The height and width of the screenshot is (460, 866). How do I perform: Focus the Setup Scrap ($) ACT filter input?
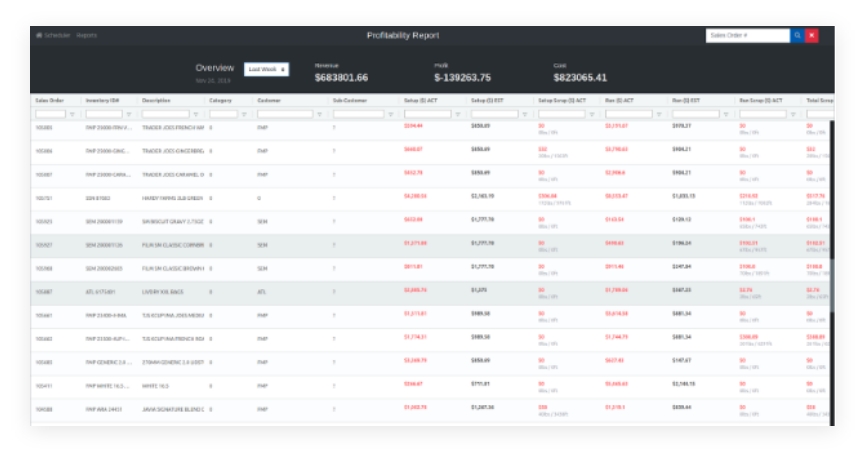(x=562, y=114)
